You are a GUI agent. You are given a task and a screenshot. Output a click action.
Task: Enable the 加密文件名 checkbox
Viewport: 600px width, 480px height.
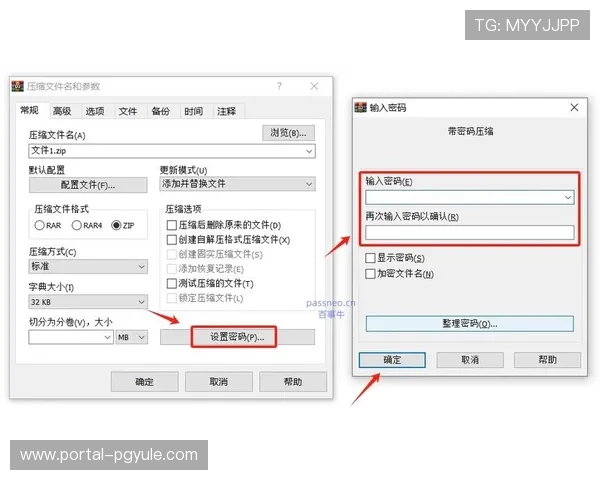[370, 274]
